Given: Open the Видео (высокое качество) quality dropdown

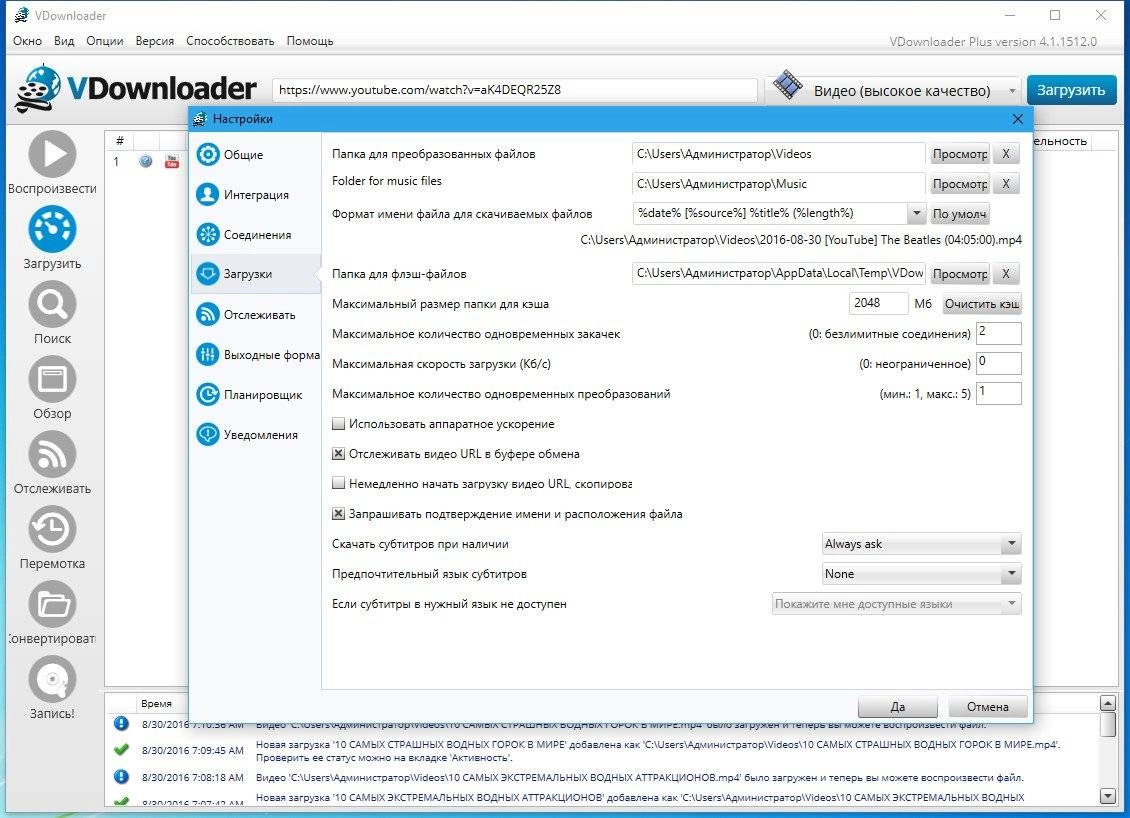Looking at the screenshot, I should click(x=895, y=91).
